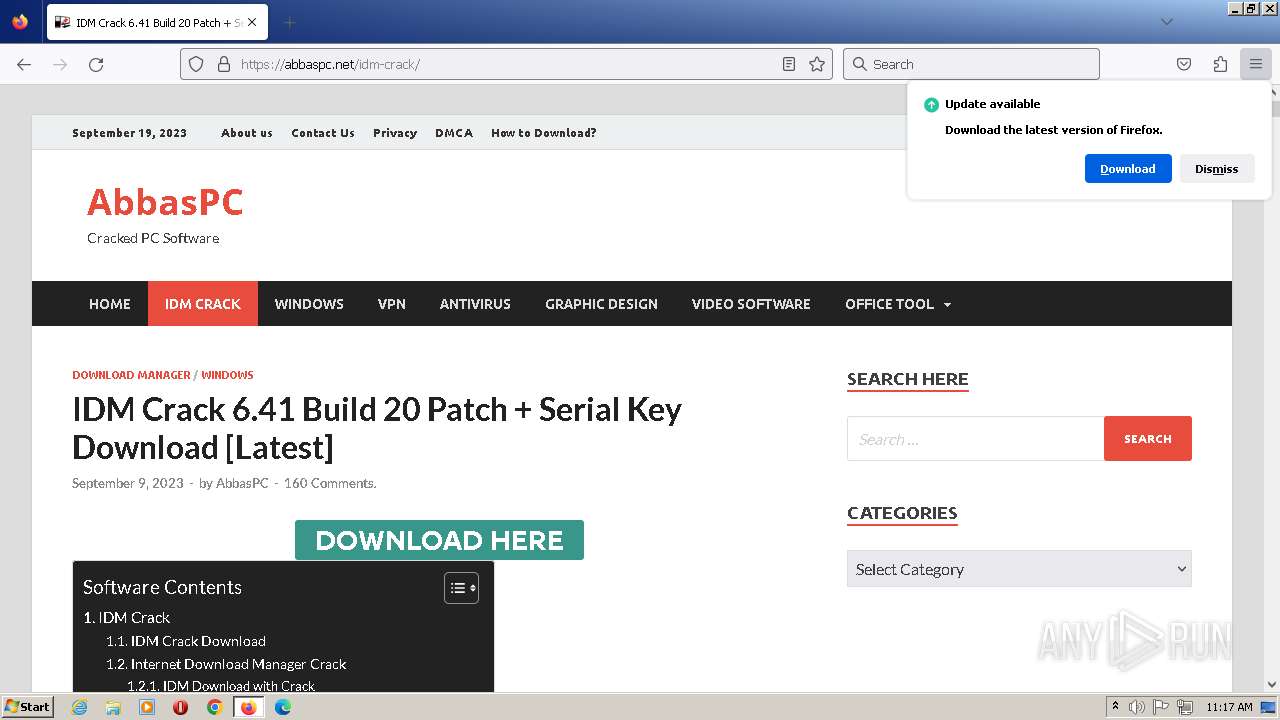
Task: Jump to Internet Download Manager Crack section
Action: (x=227, y=664)
